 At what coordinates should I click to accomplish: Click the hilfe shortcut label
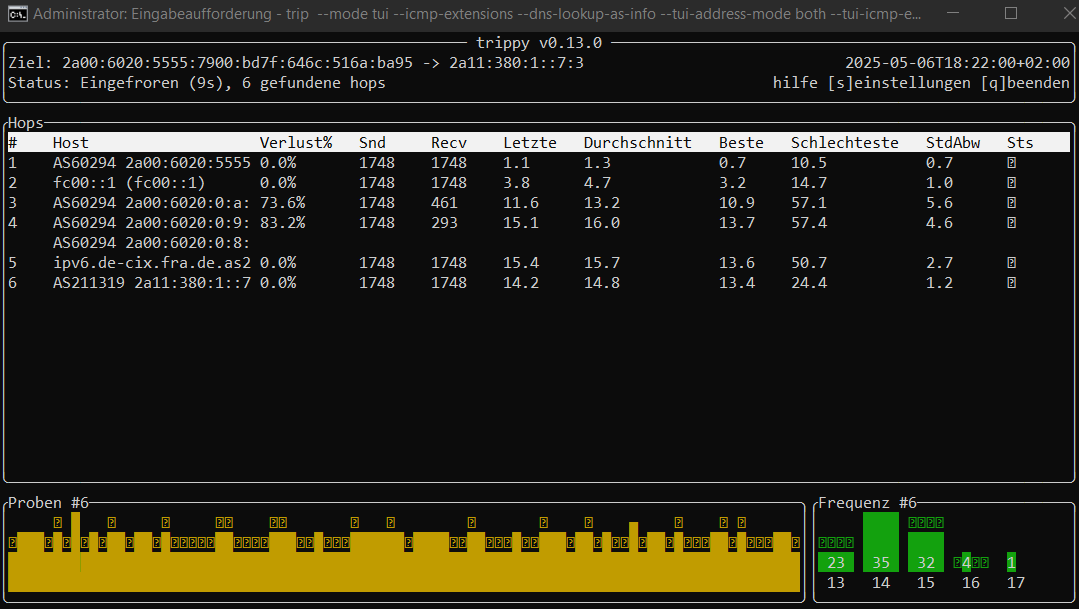pos(795,83)
